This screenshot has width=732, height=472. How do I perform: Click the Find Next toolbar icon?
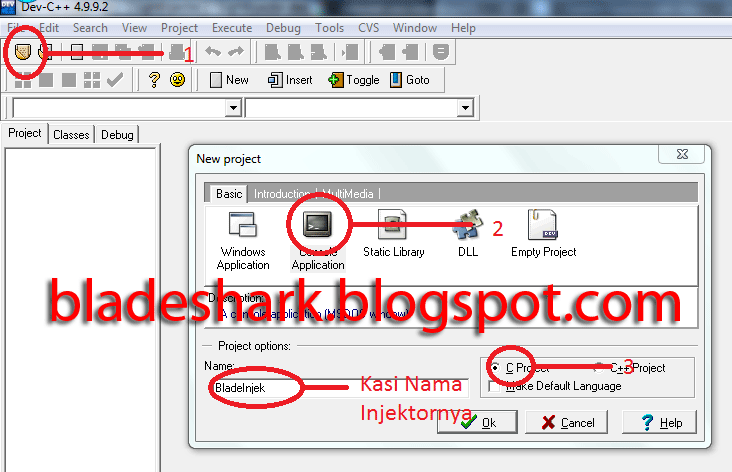(318, 52)
